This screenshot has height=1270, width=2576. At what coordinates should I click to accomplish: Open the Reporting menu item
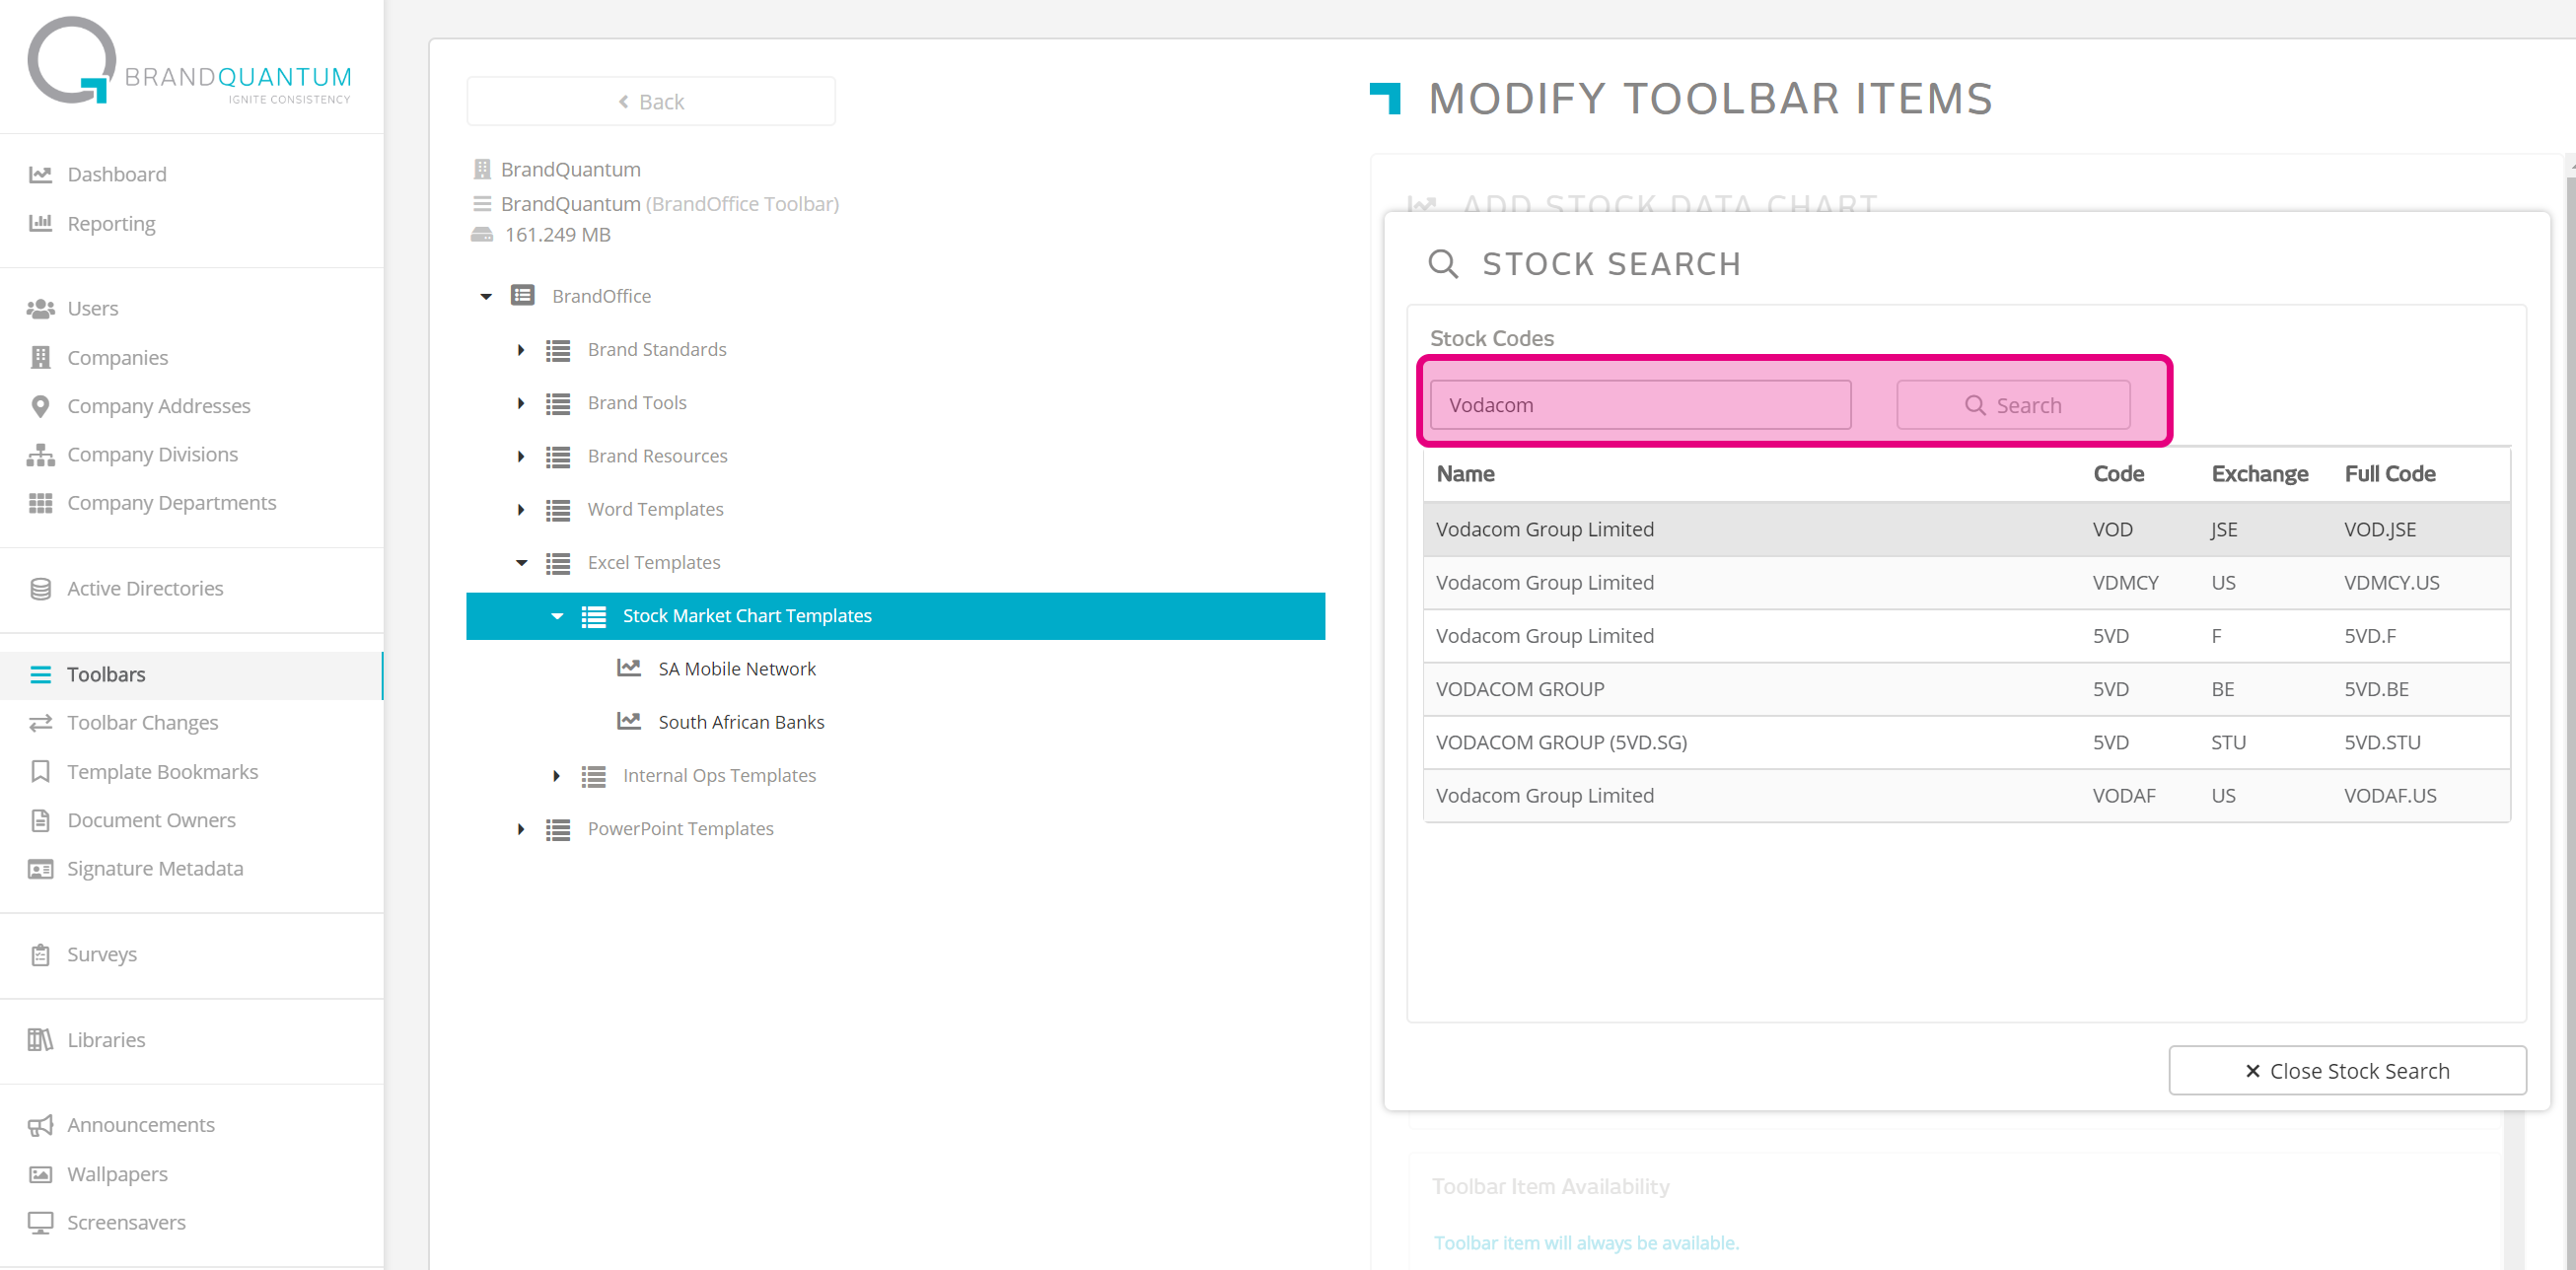click(x=111, y=224)
